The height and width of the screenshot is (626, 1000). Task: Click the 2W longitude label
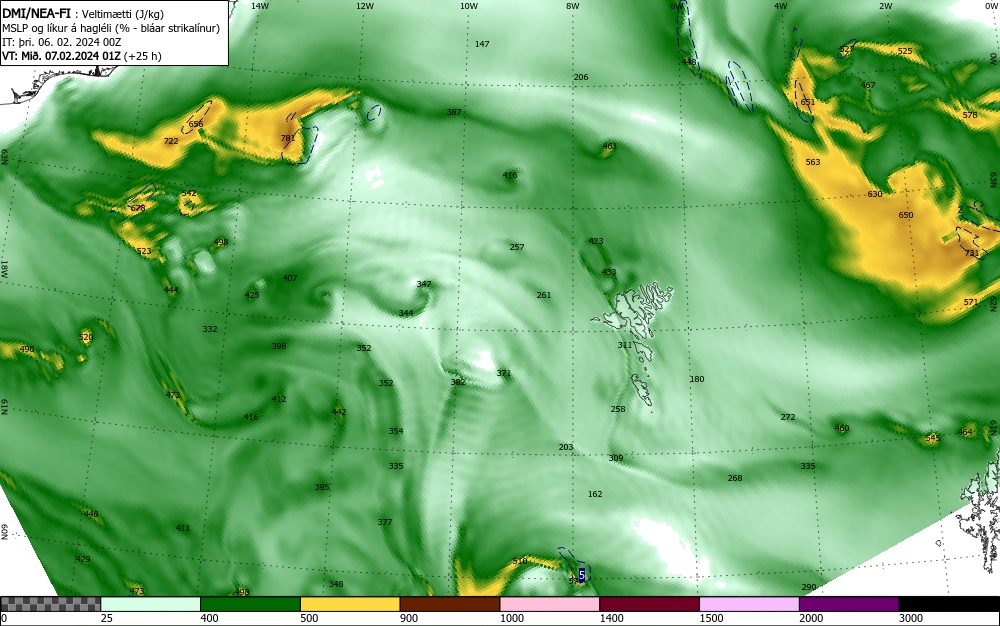[x=885, y=6]
